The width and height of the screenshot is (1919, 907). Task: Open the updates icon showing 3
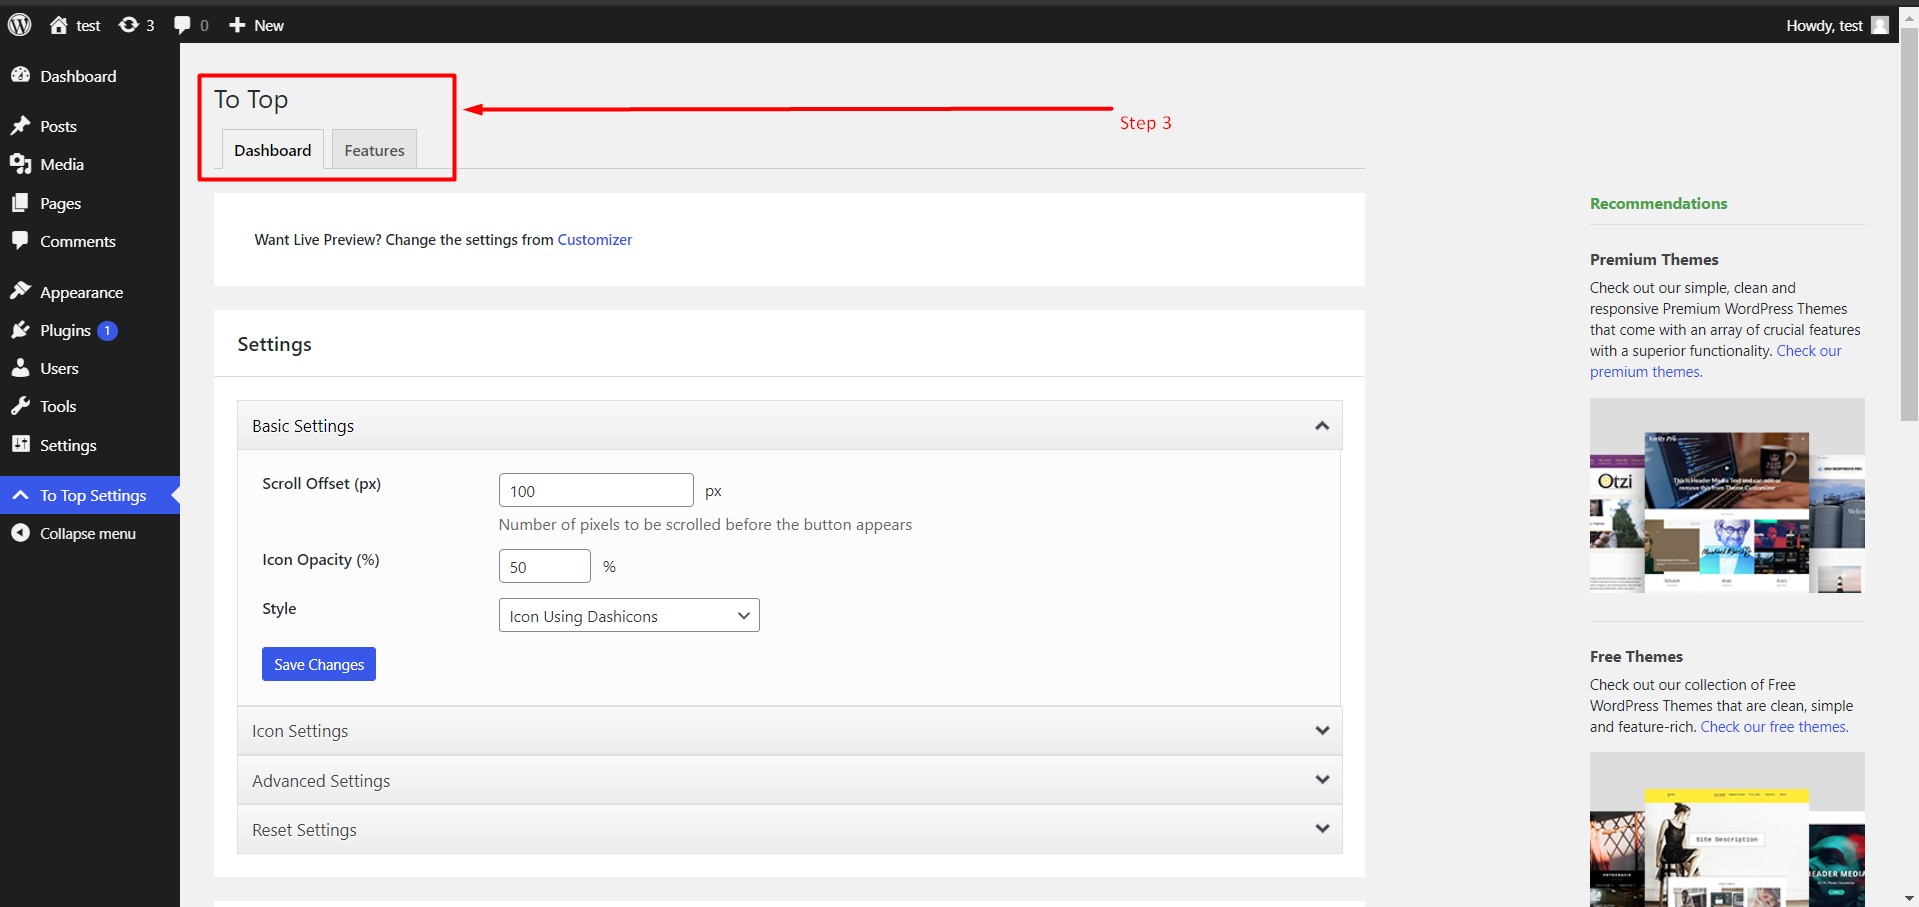pos(128,25)
